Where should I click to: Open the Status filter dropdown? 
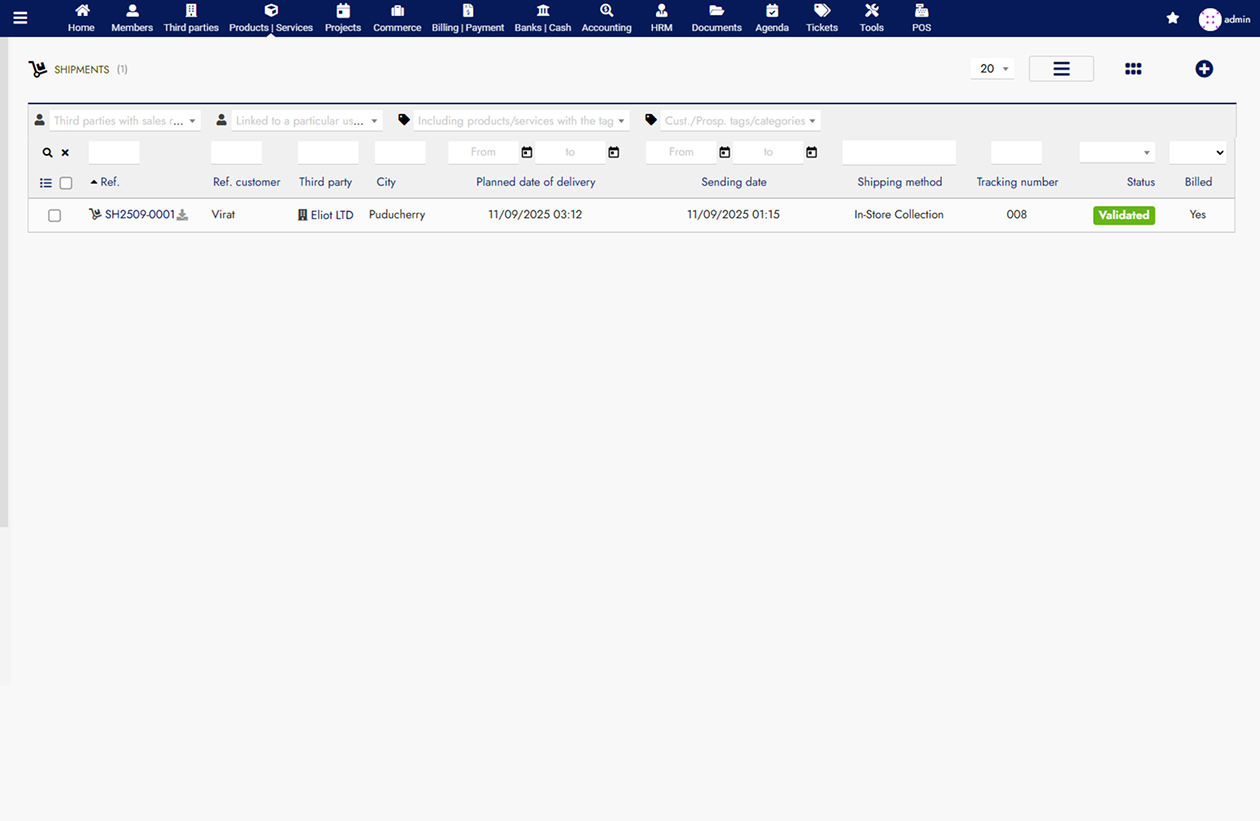point(1116,152)
